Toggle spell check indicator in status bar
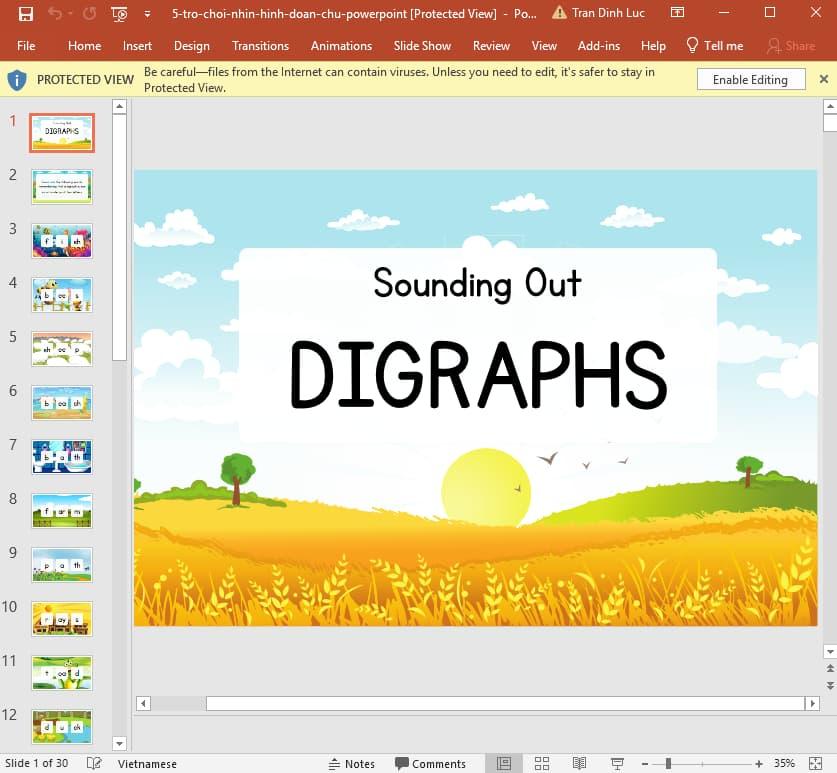 pos(92,763)
